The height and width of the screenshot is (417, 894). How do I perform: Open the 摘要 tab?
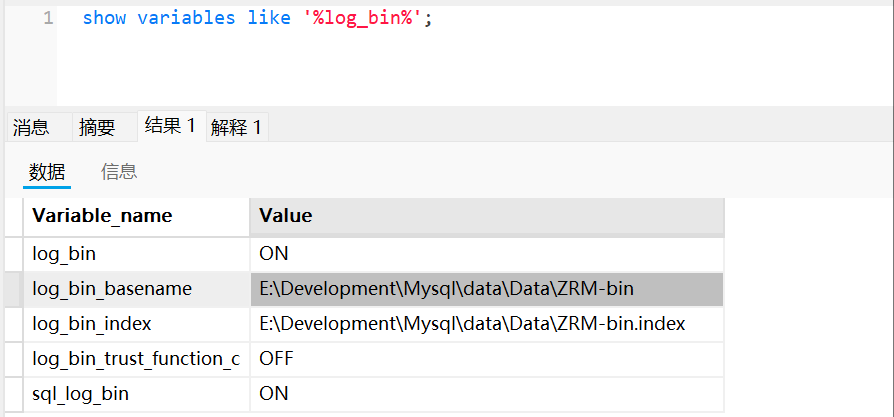pos(97,127)
